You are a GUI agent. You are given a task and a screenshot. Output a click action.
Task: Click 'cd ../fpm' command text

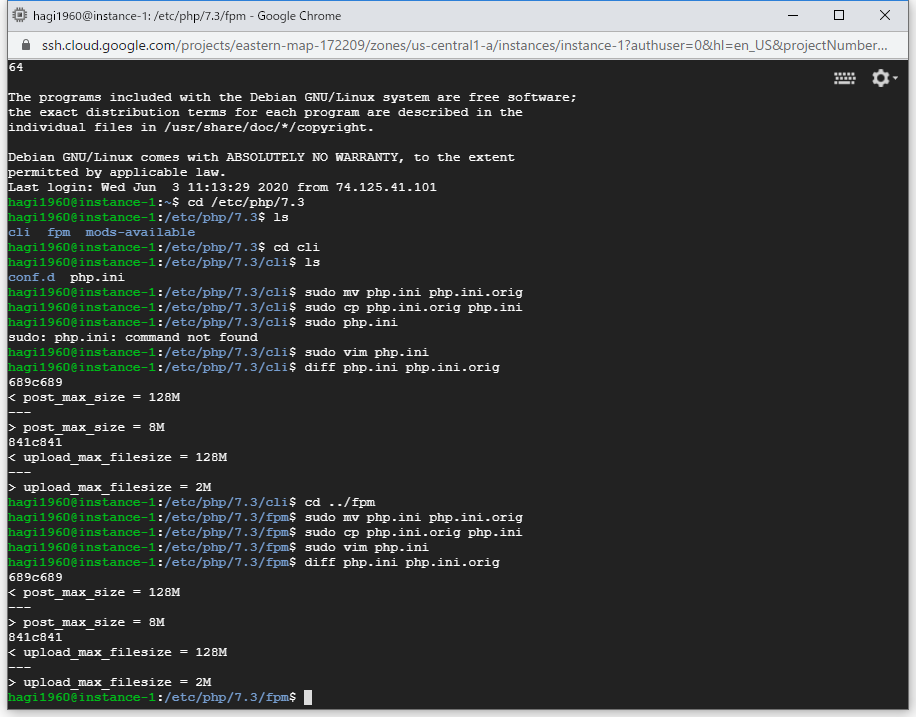(340, 502)
